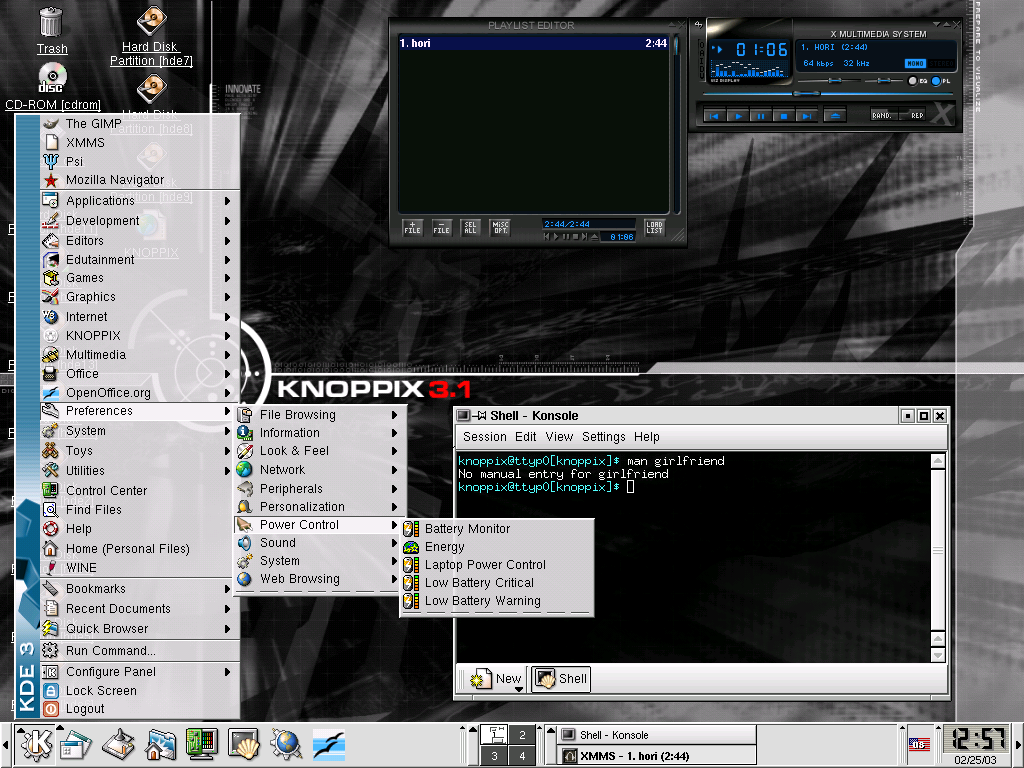Switch to Shell - Konsole in the taskbar
The image size is (1024, 768).
(x=656, y=735)
